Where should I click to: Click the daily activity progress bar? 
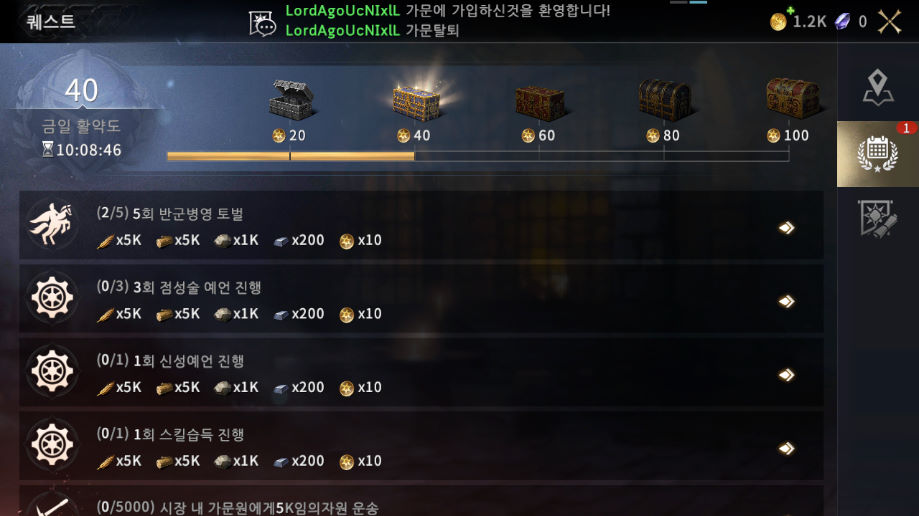478,156
